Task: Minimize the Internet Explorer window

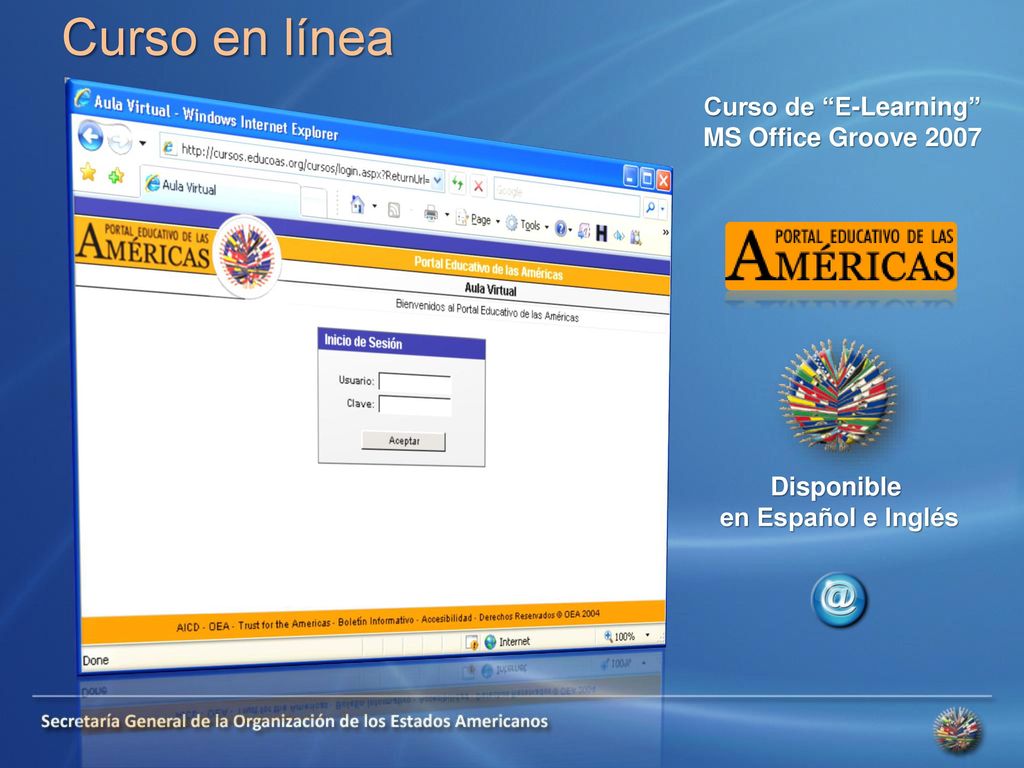Action: point(630,176)
